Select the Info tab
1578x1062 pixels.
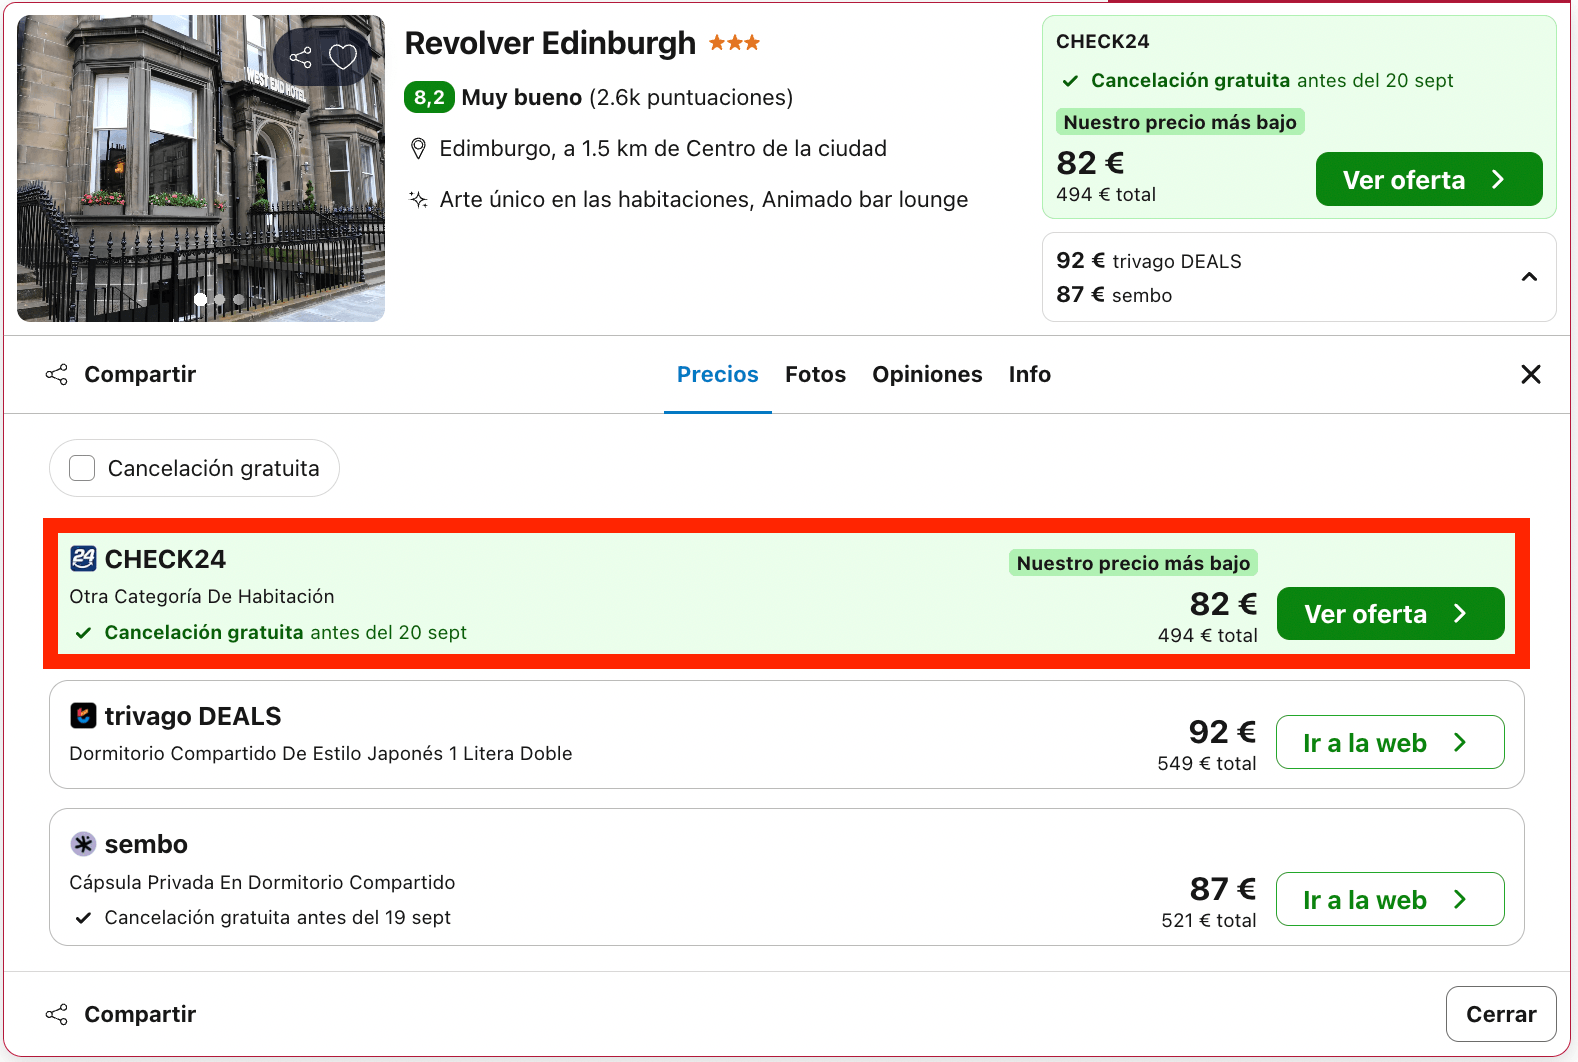point(1029,374)
